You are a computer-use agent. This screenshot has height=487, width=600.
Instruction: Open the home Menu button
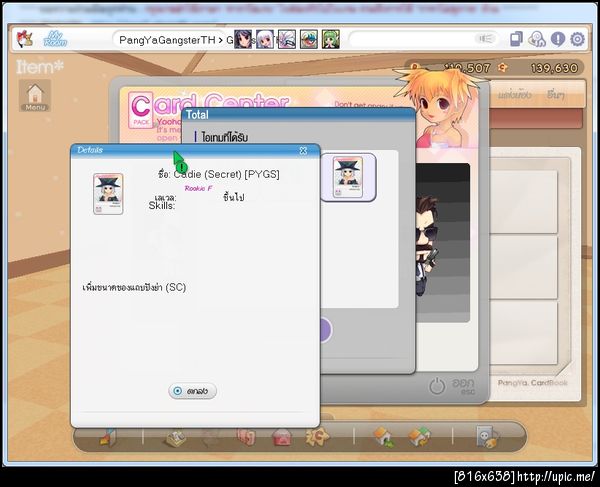pyautogui.click(x=35, y=96)
